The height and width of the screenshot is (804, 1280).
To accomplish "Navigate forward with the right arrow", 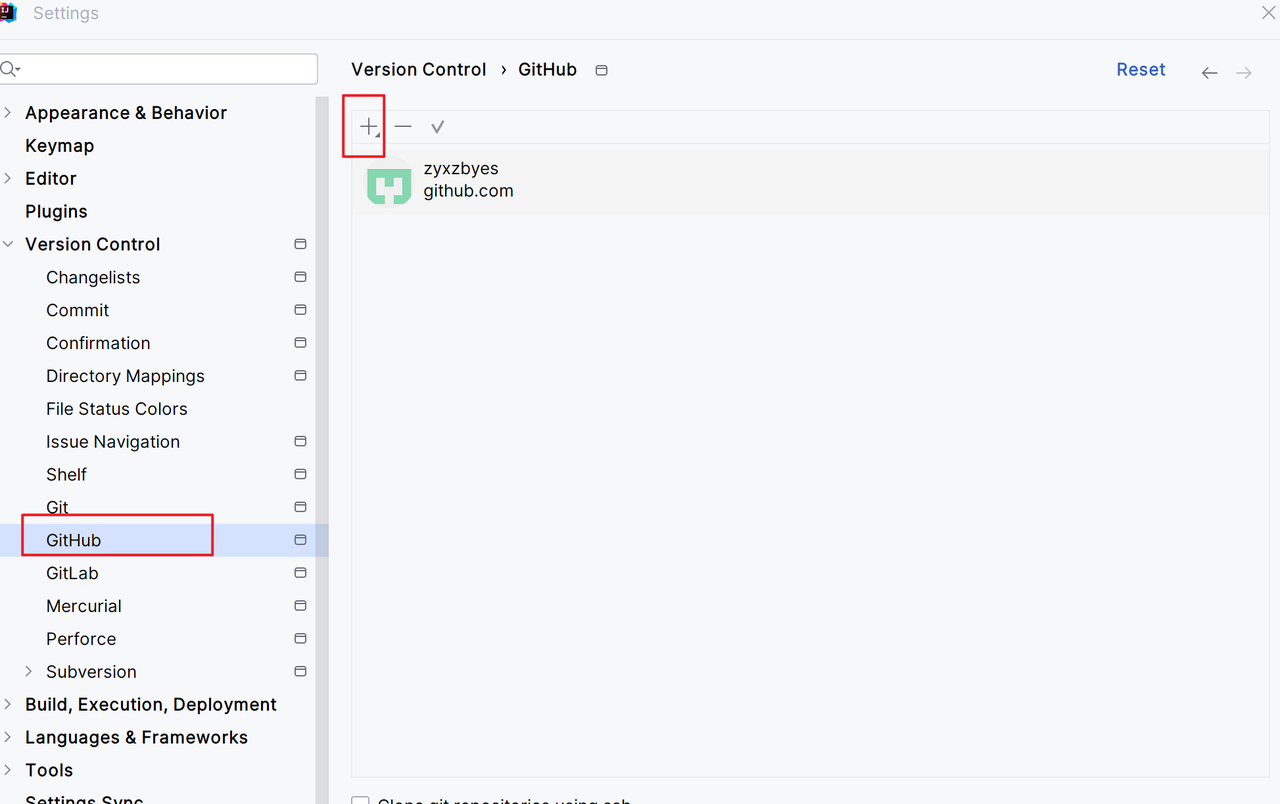I will pyautogui.click(x=1244, y=72).
